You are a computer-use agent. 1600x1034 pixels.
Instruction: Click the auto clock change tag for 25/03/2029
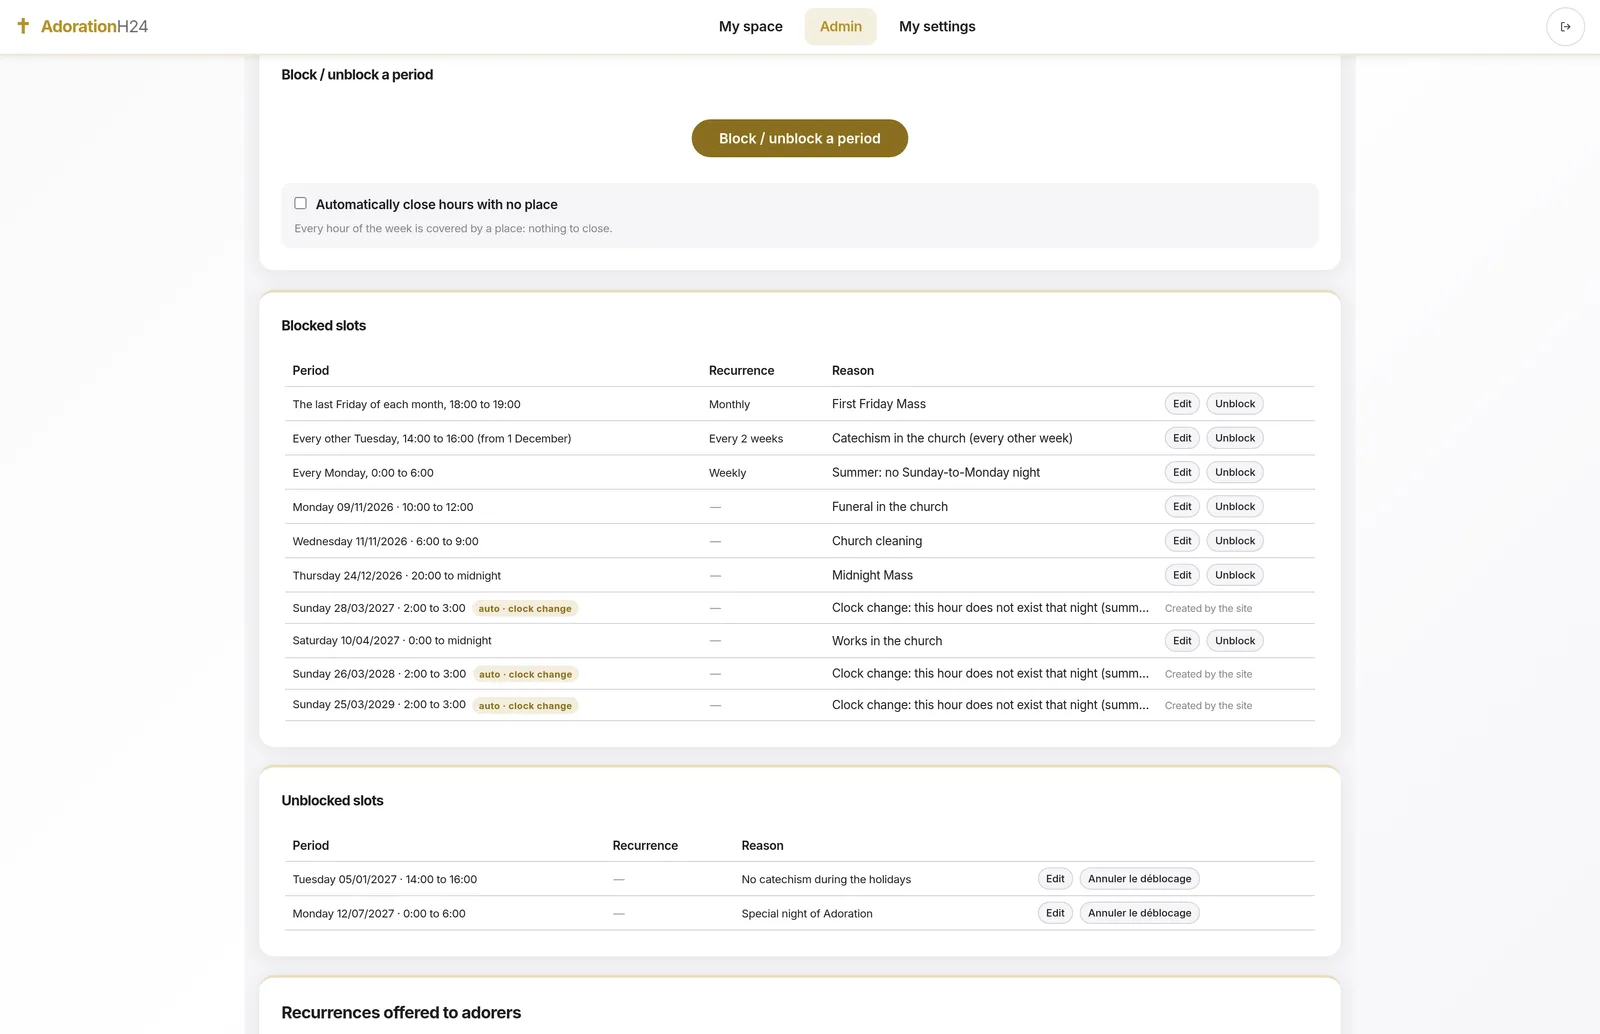[x=525, y=706]
